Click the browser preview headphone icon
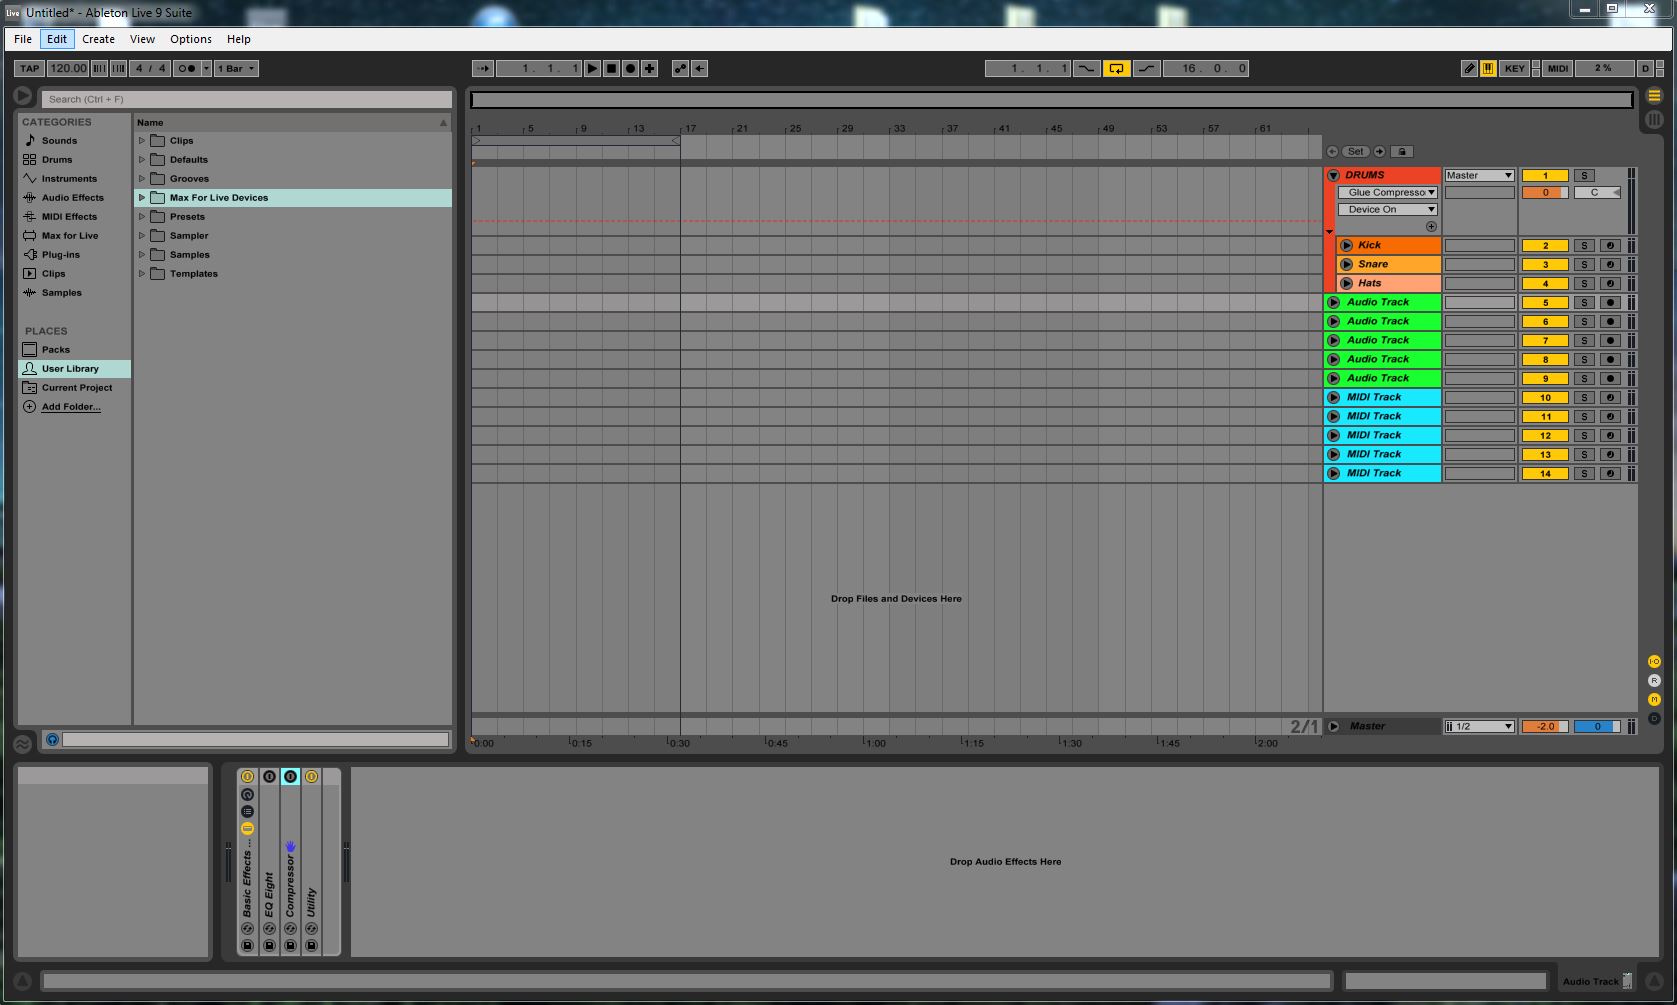This screenshot has height=1005, width=1677. pos(53,740)
